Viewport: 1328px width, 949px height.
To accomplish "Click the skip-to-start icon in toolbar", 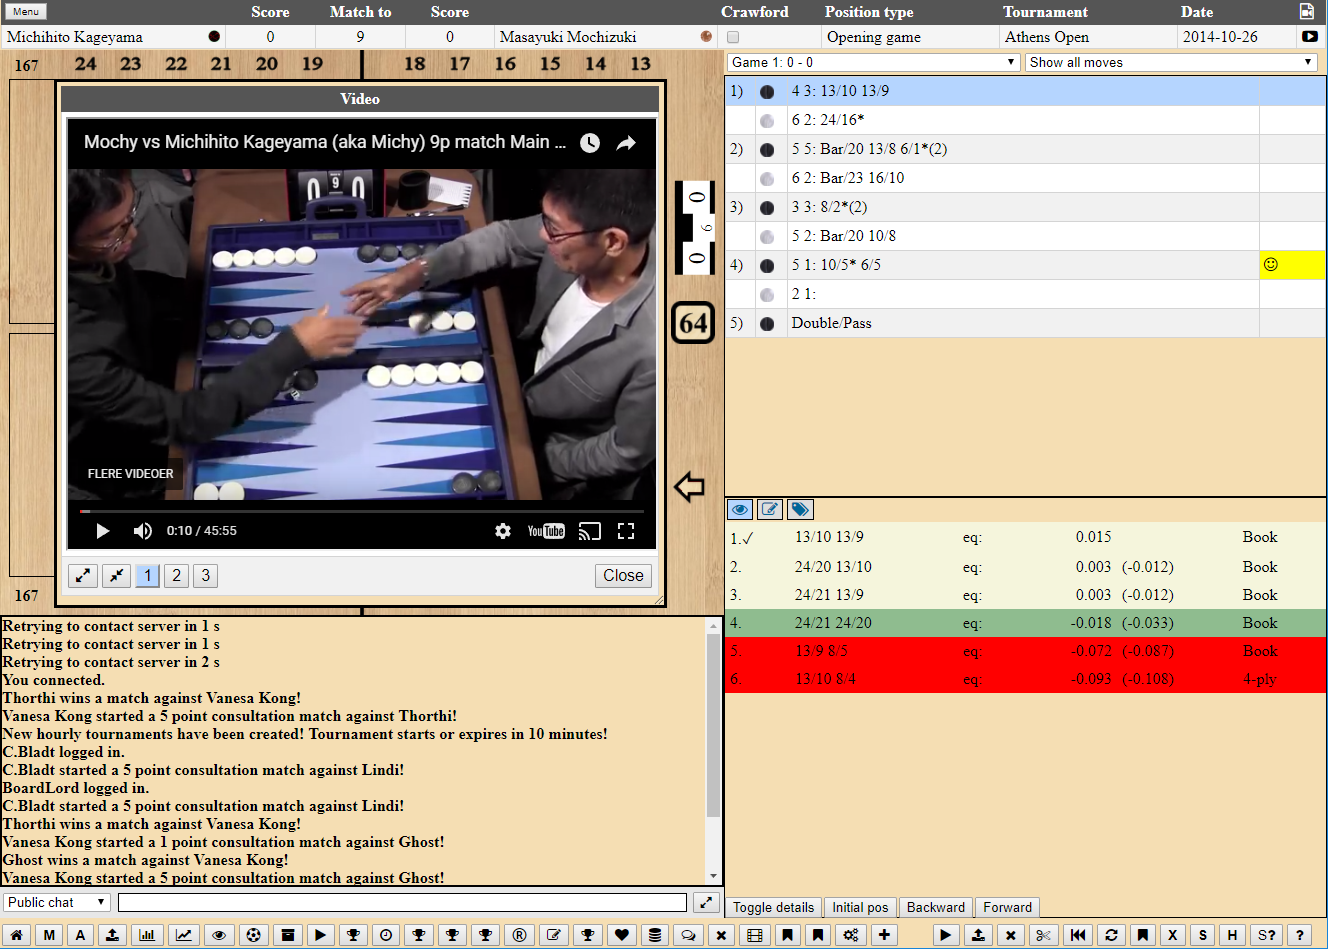I will [x=1078, y=935].
